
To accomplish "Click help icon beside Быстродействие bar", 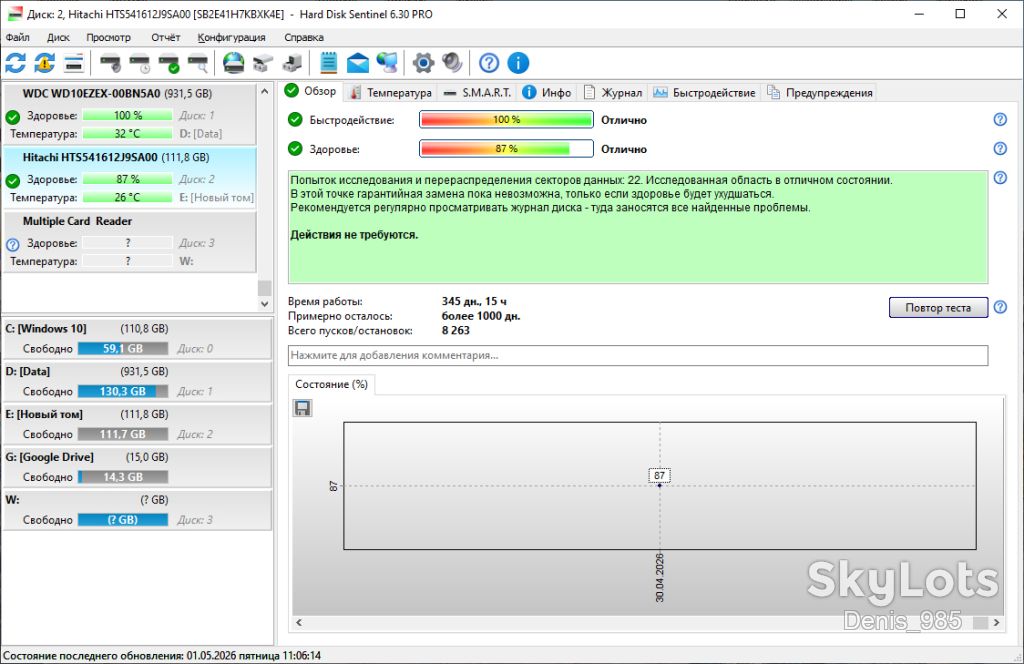I will (x=1000, y=119).
